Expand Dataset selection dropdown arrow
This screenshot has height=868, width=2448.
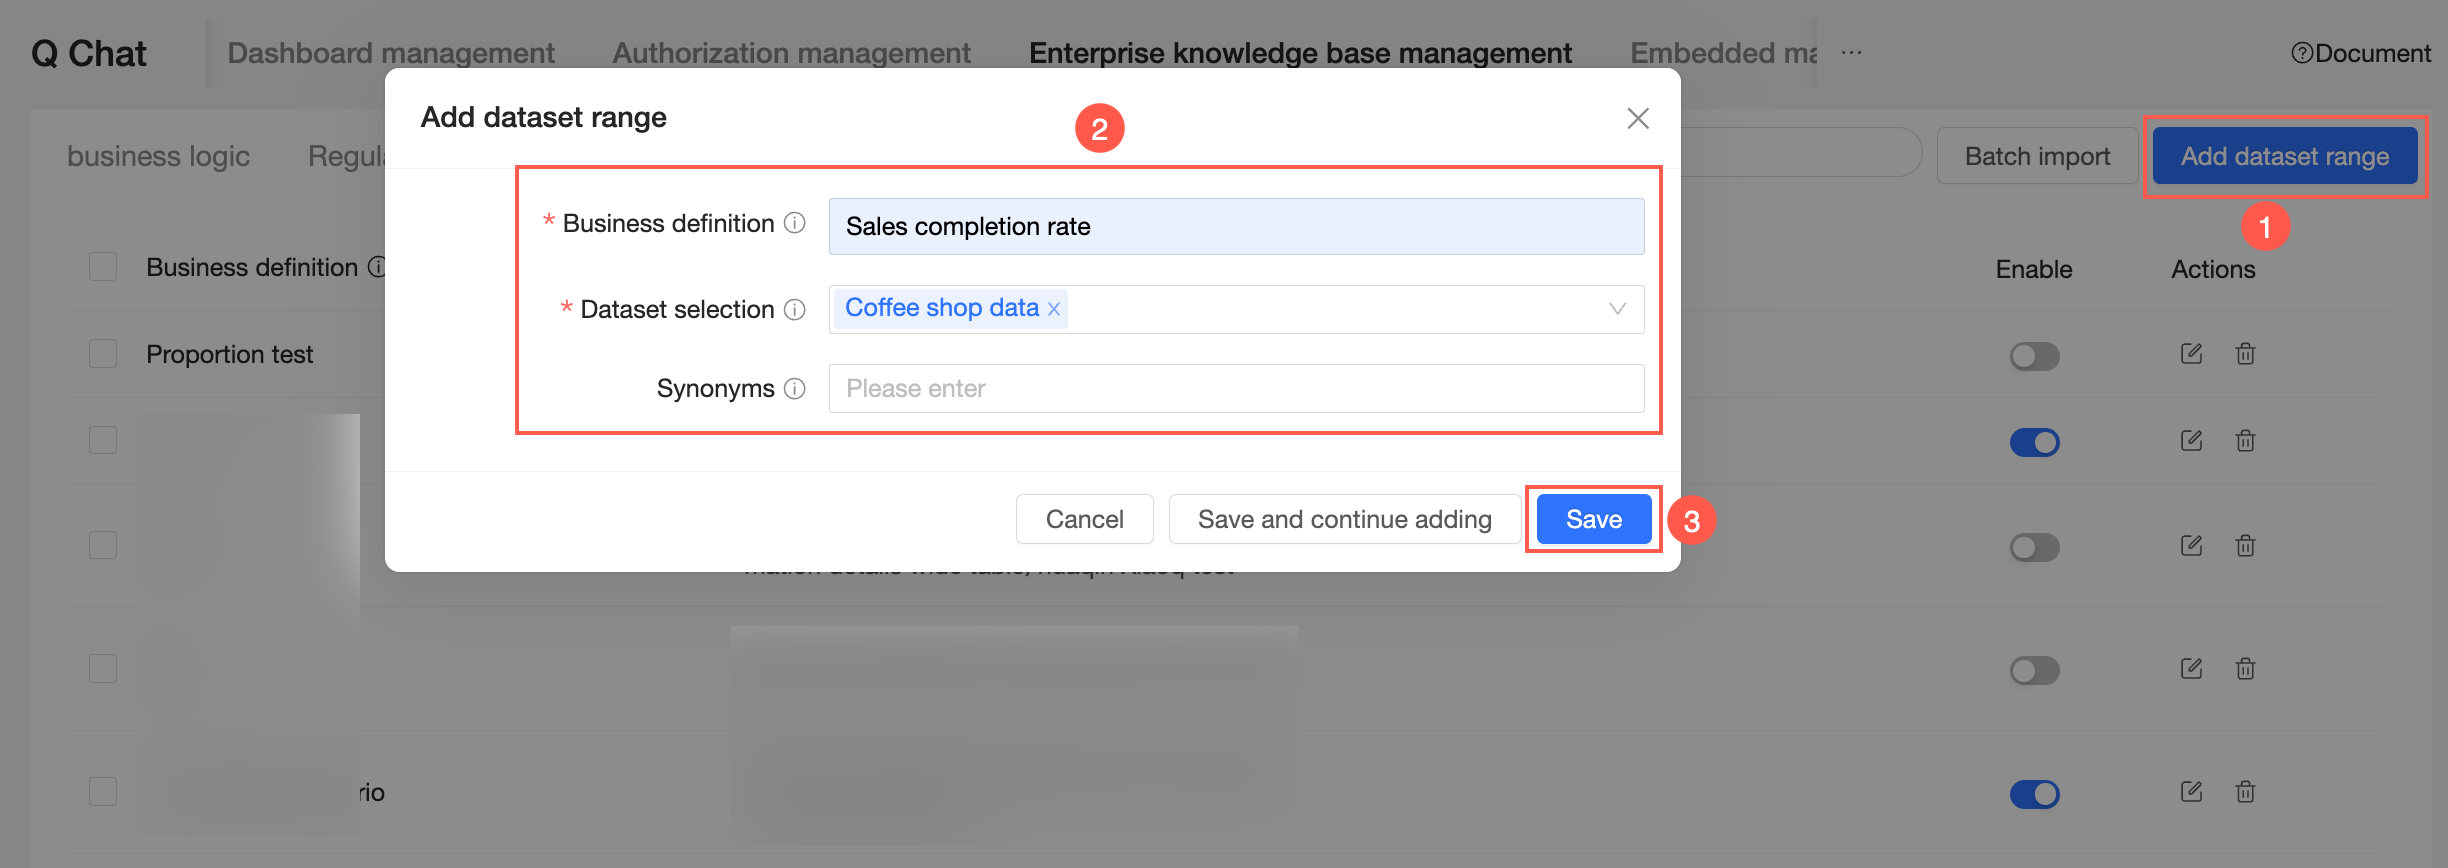tap(1616, 309)
